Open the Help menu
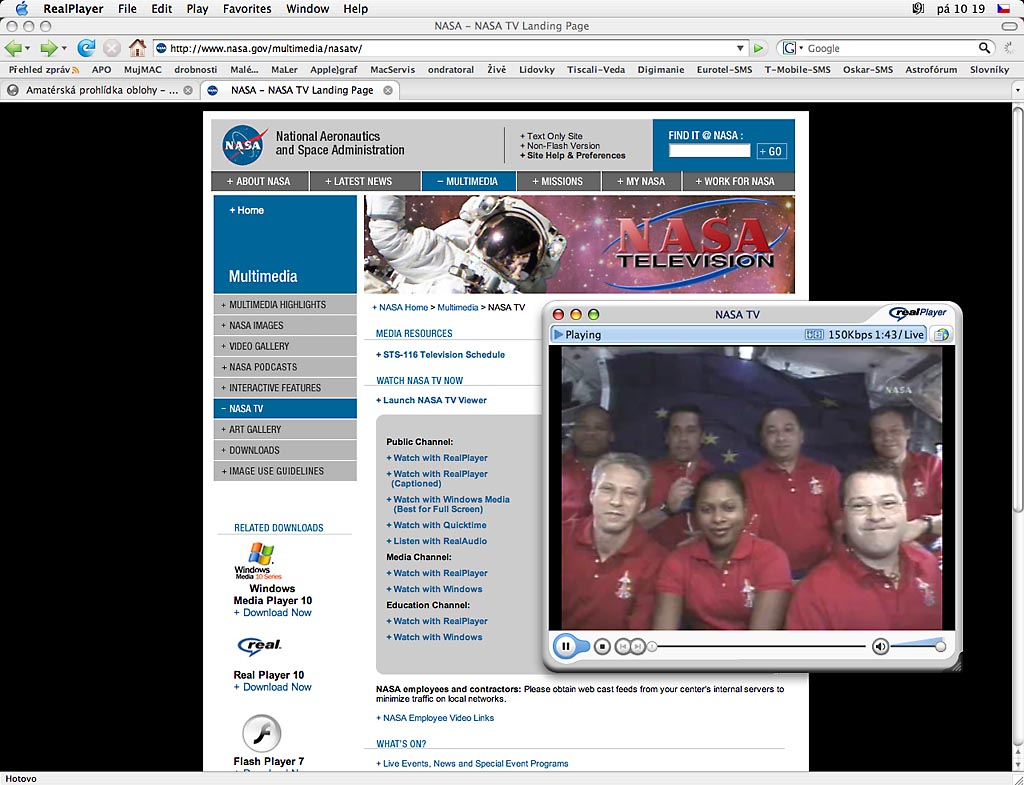1024x785 pixels. click(x=356, y=8)
